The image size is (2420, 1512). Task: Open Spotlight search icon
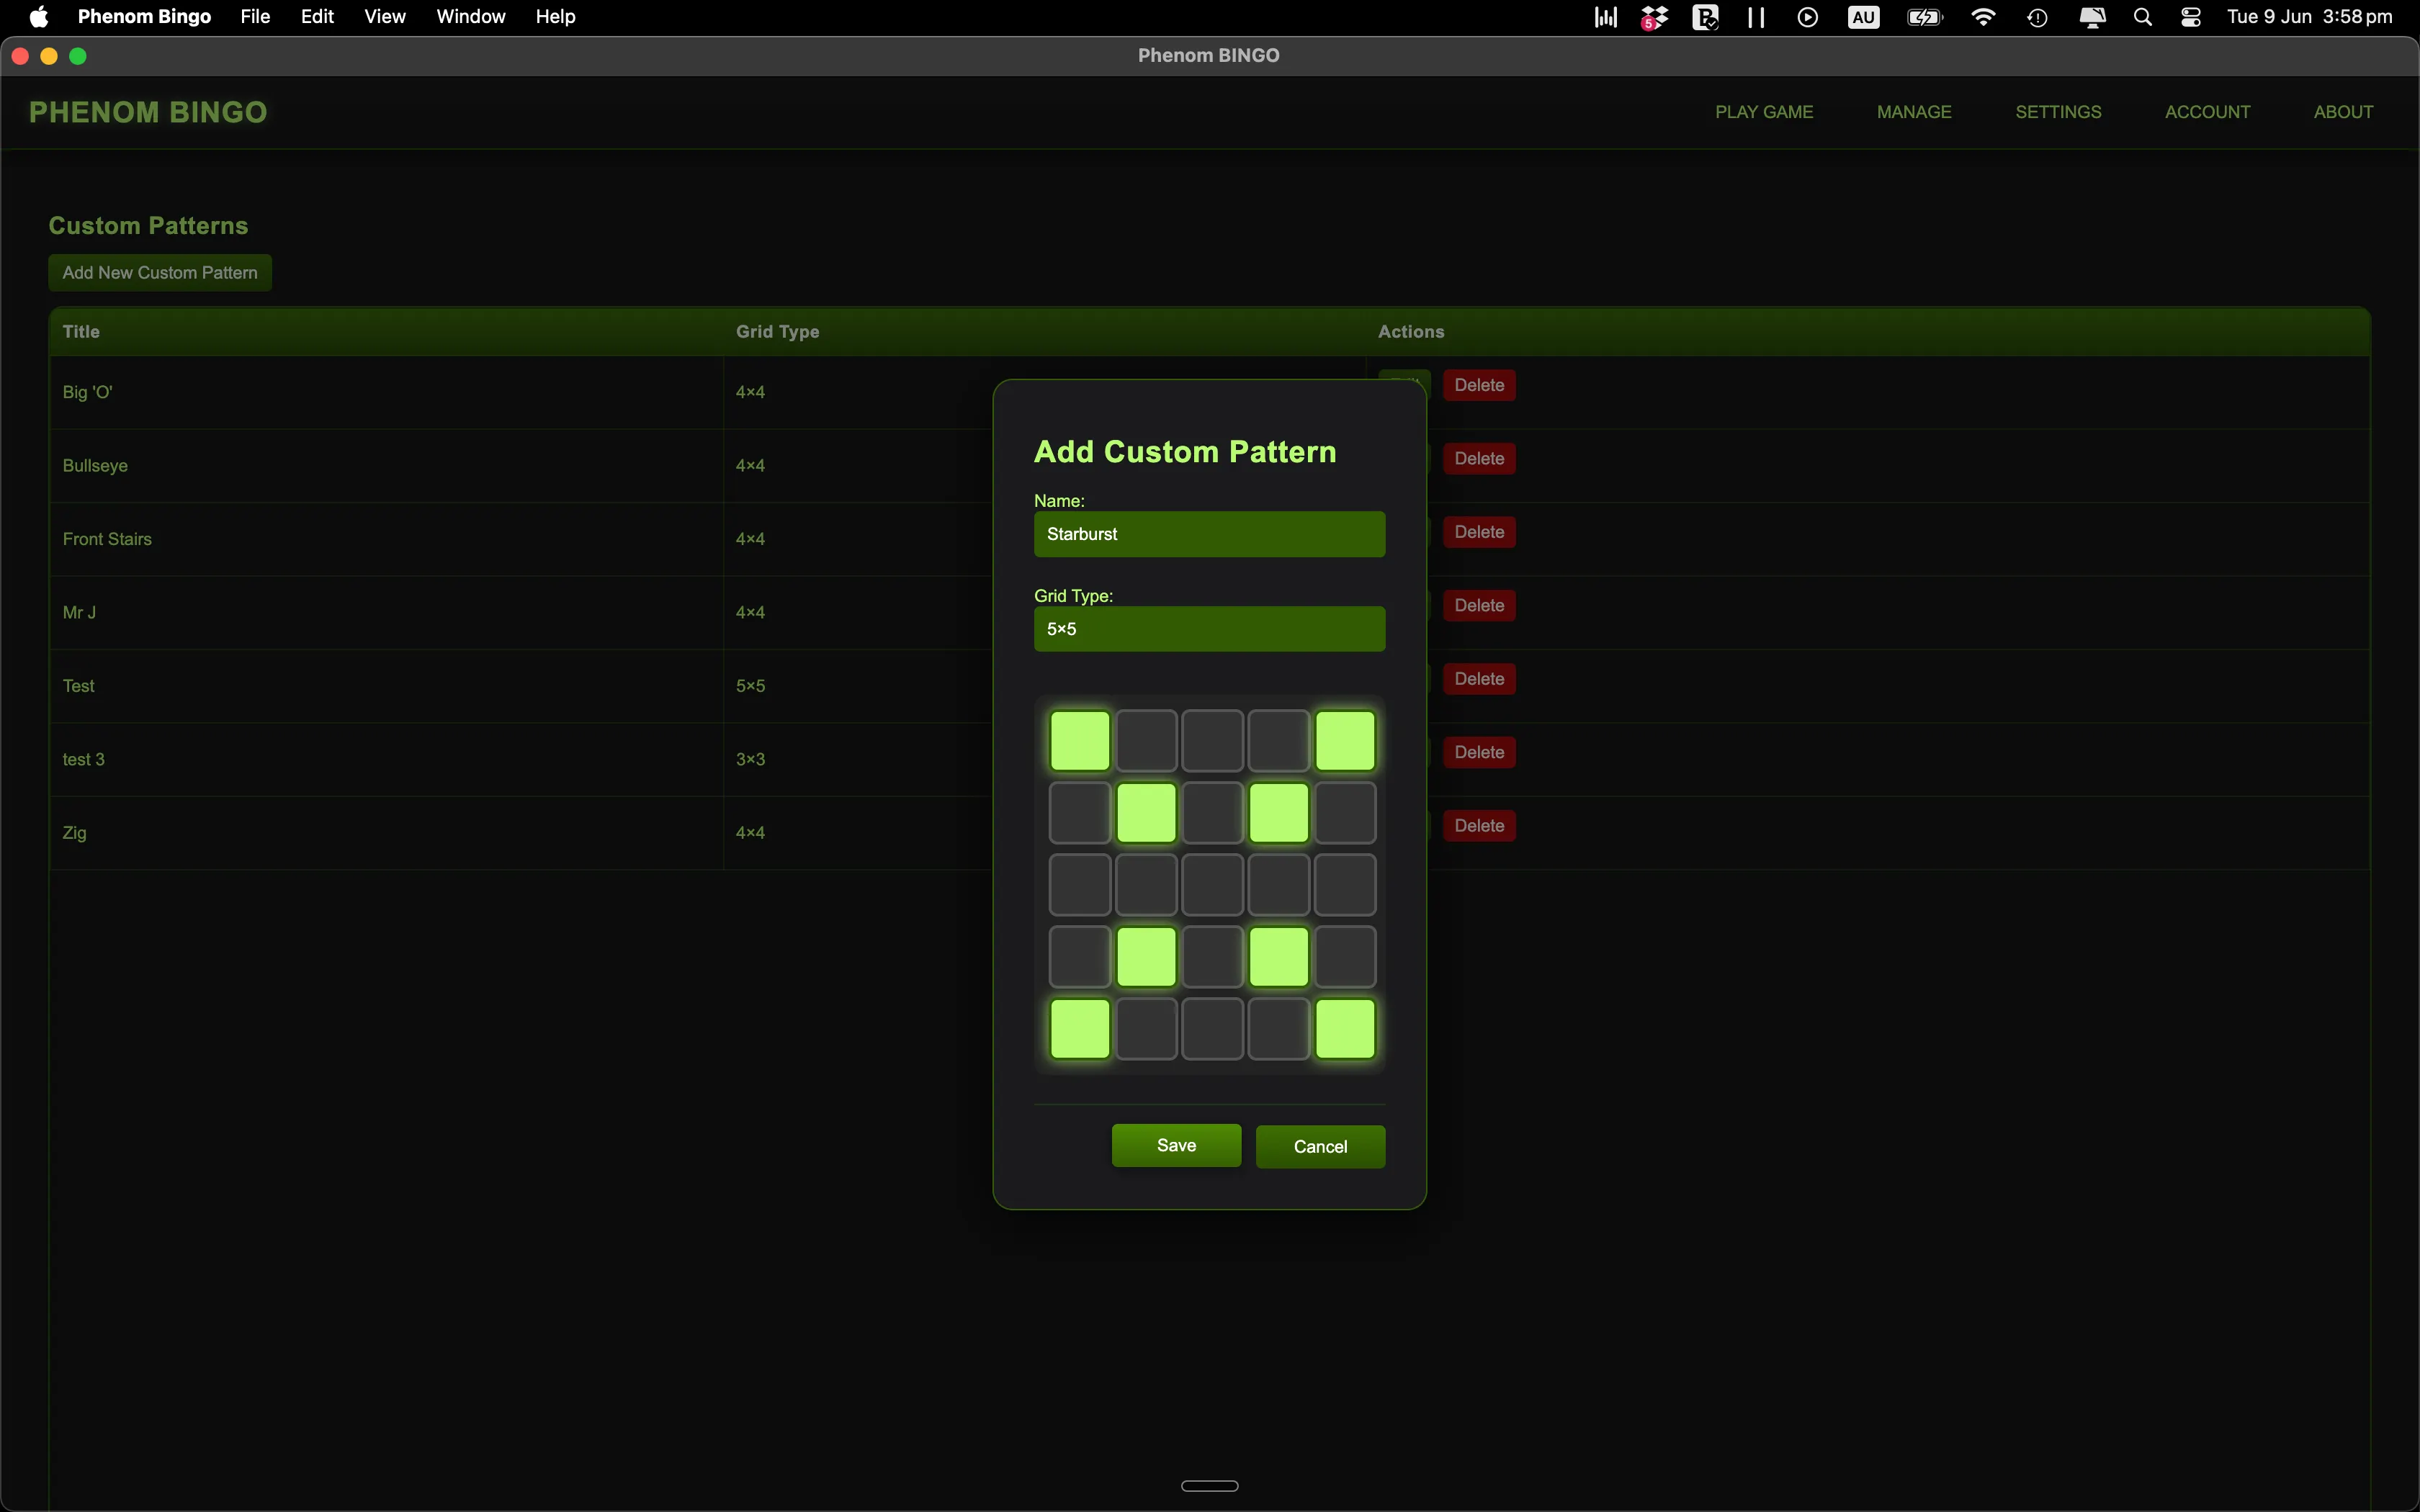(x=2142, y=17)
